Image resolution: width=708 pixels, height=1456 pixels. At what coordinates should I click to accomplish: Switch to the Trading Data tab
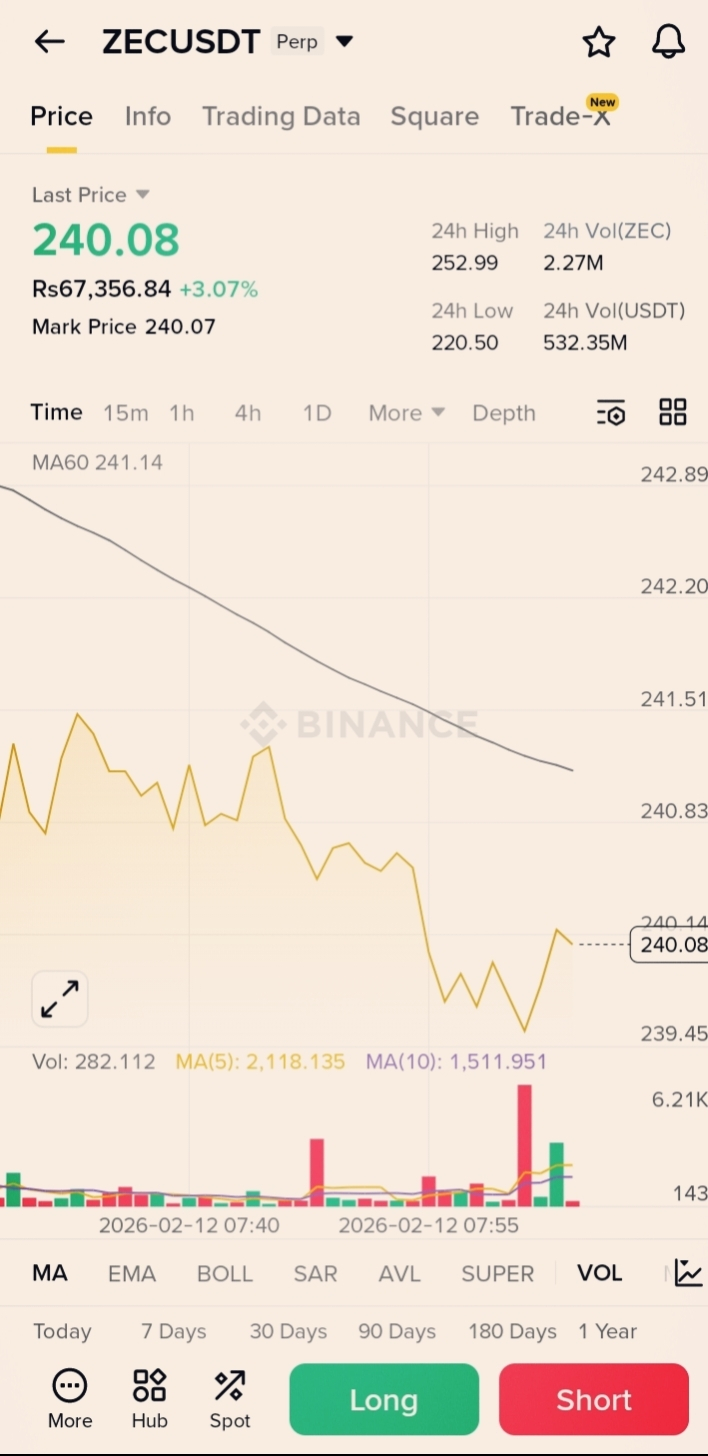pyautogui.click(x=281, y=117)
